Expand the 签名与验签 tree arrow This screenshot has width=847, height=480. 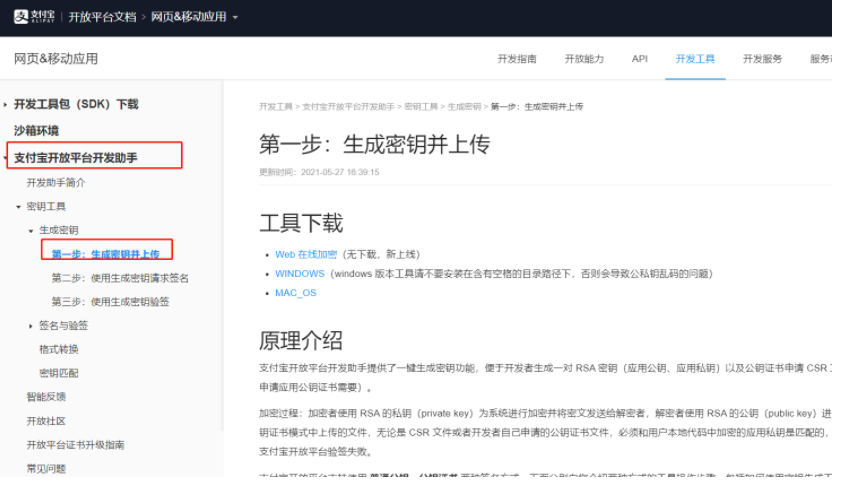pyautogui.click(x=31, y=326)
